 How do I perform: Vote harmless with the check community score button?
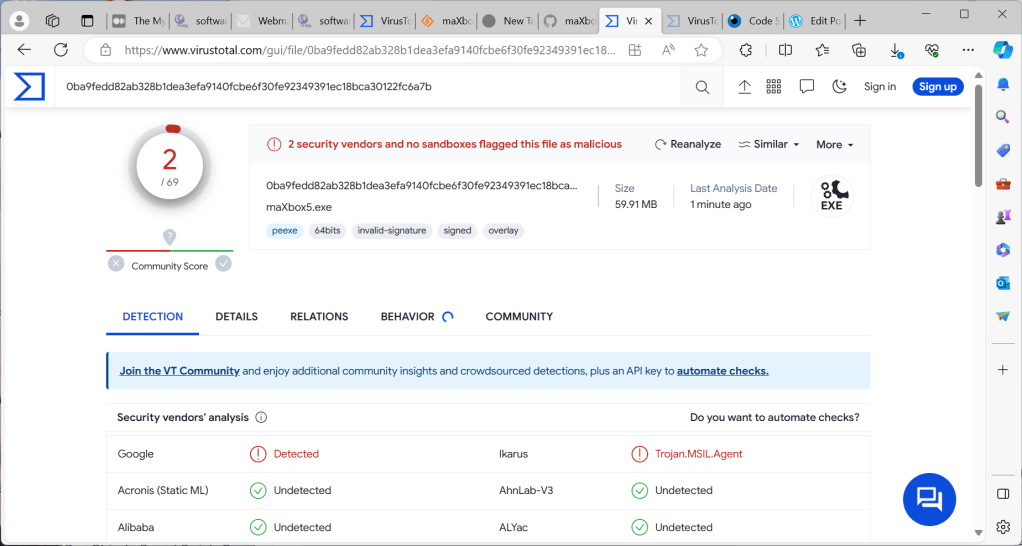(x=223, y=264)
